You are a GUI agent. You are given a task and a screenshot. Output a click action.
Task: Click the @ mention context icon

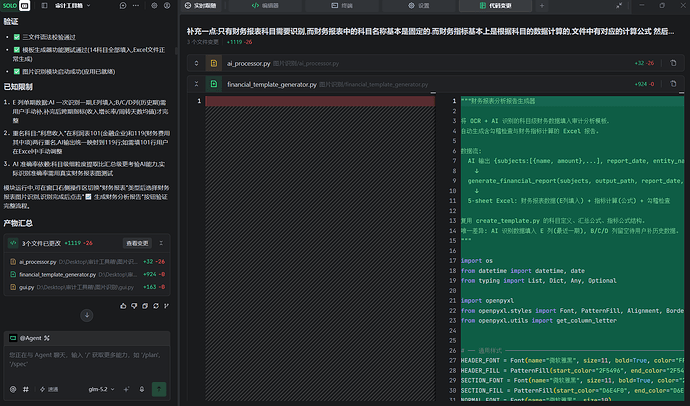[13, 389]
